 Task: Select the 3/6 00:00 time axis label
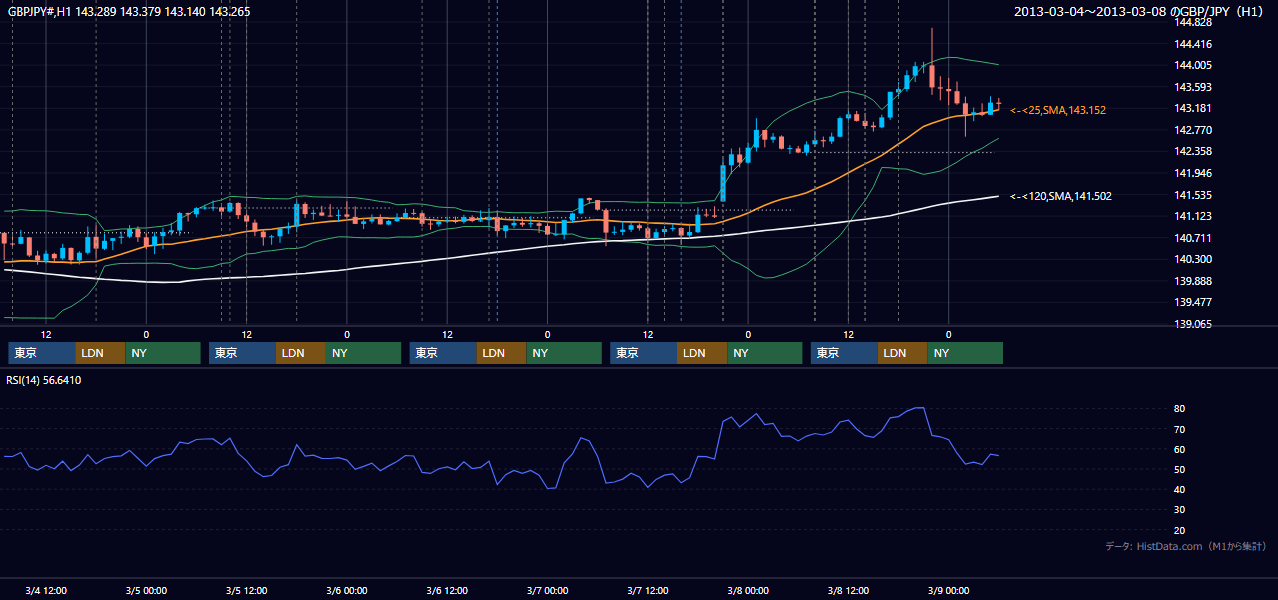[x=347, y=590]
